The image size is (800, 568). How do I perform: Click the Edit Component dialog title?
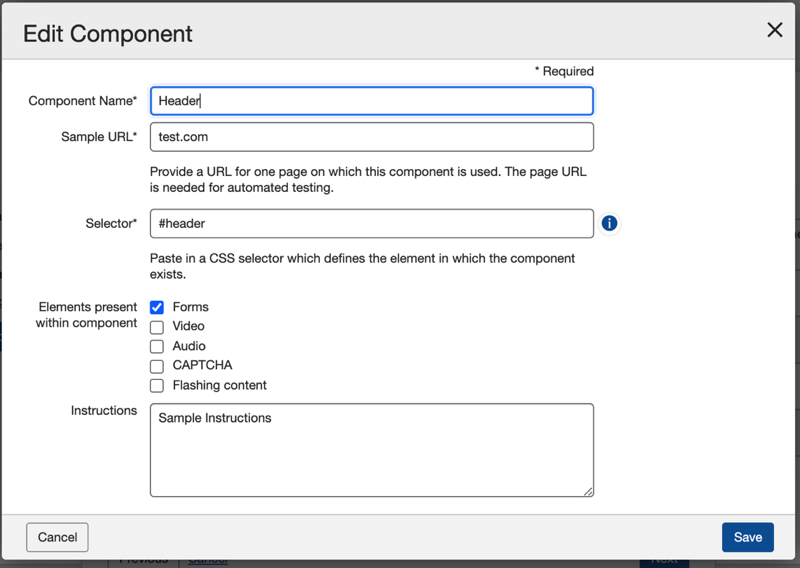(108, 33)
